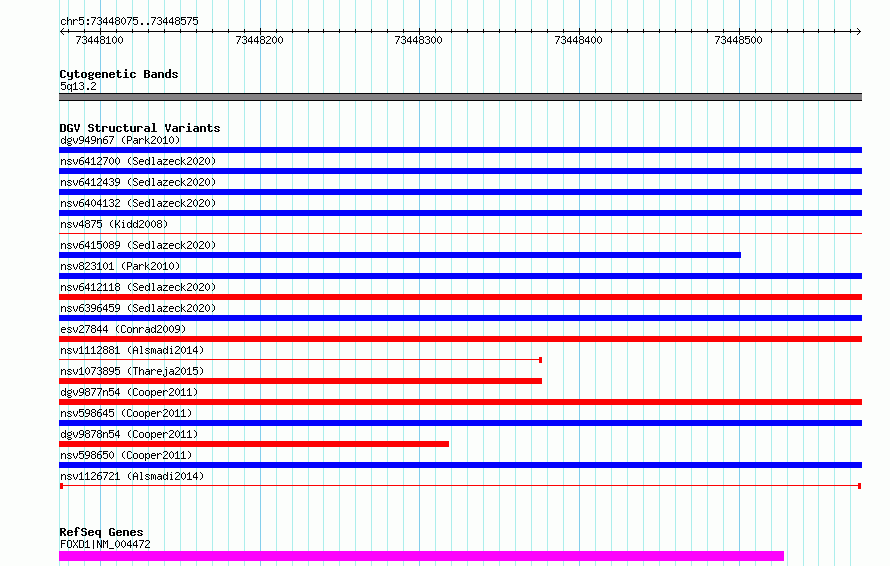The height and width of the screenshot is (566, 890).
Task: Click the 73448200 ruler tick label
Action: [x=259, y=40]
